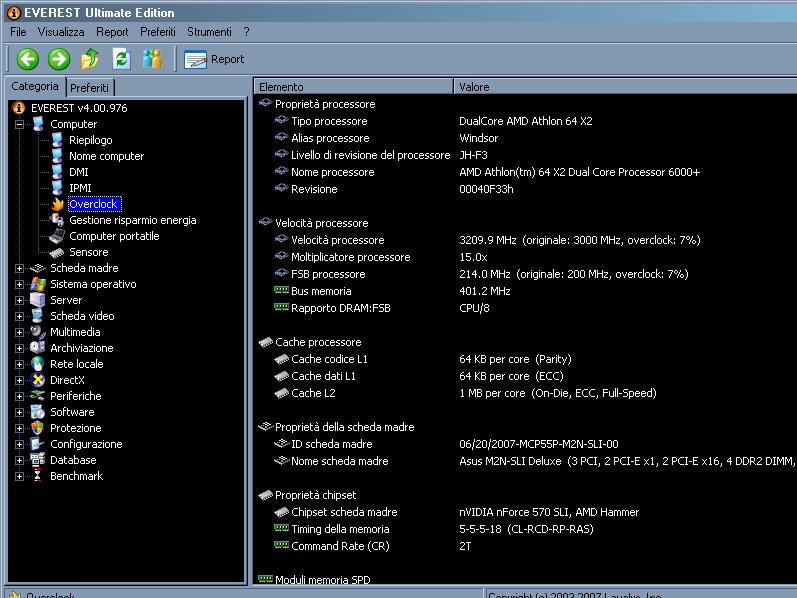Click the Benchmark hourglass icon
Image resolution: width=797 pixels, height=598 pixels.
click(38, 476)
